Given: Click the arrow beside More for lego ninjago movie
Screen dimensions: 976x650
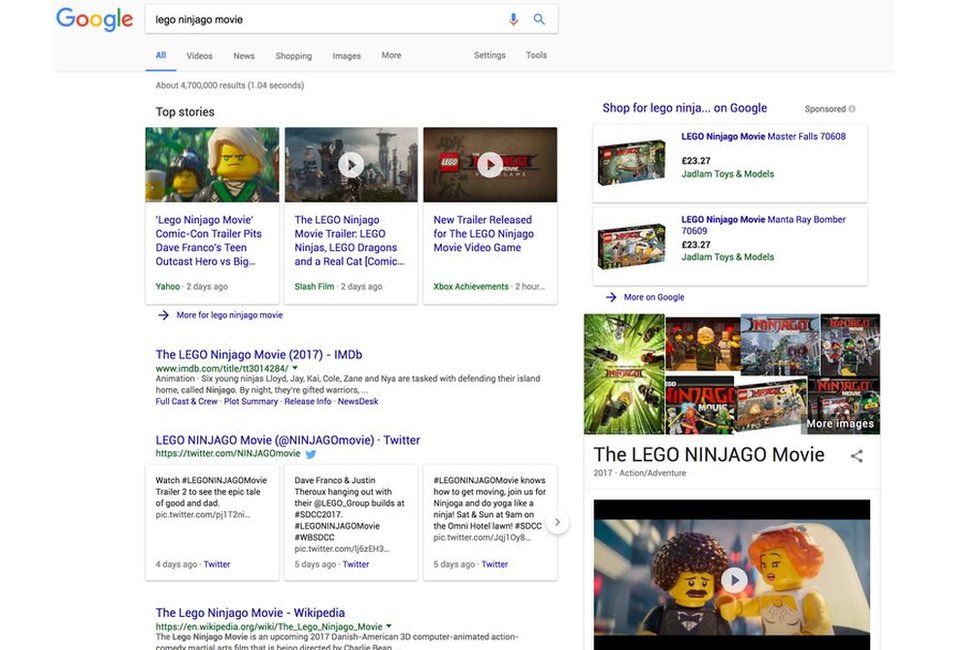Looking at the screenshot, I should (163, 314).
